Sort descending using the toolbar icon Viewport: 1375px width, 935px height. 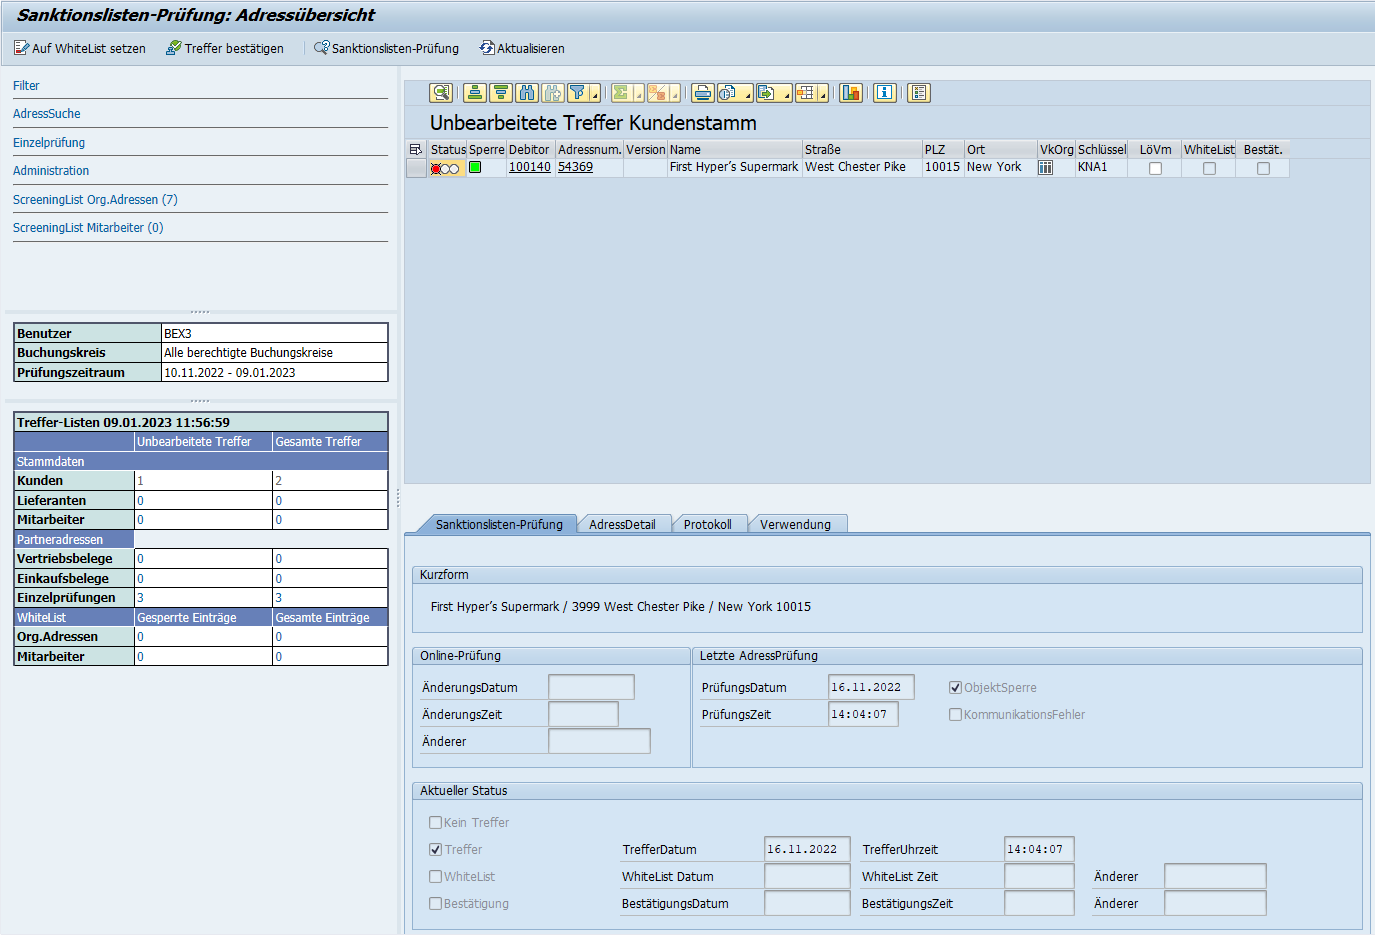coord(501,93)
